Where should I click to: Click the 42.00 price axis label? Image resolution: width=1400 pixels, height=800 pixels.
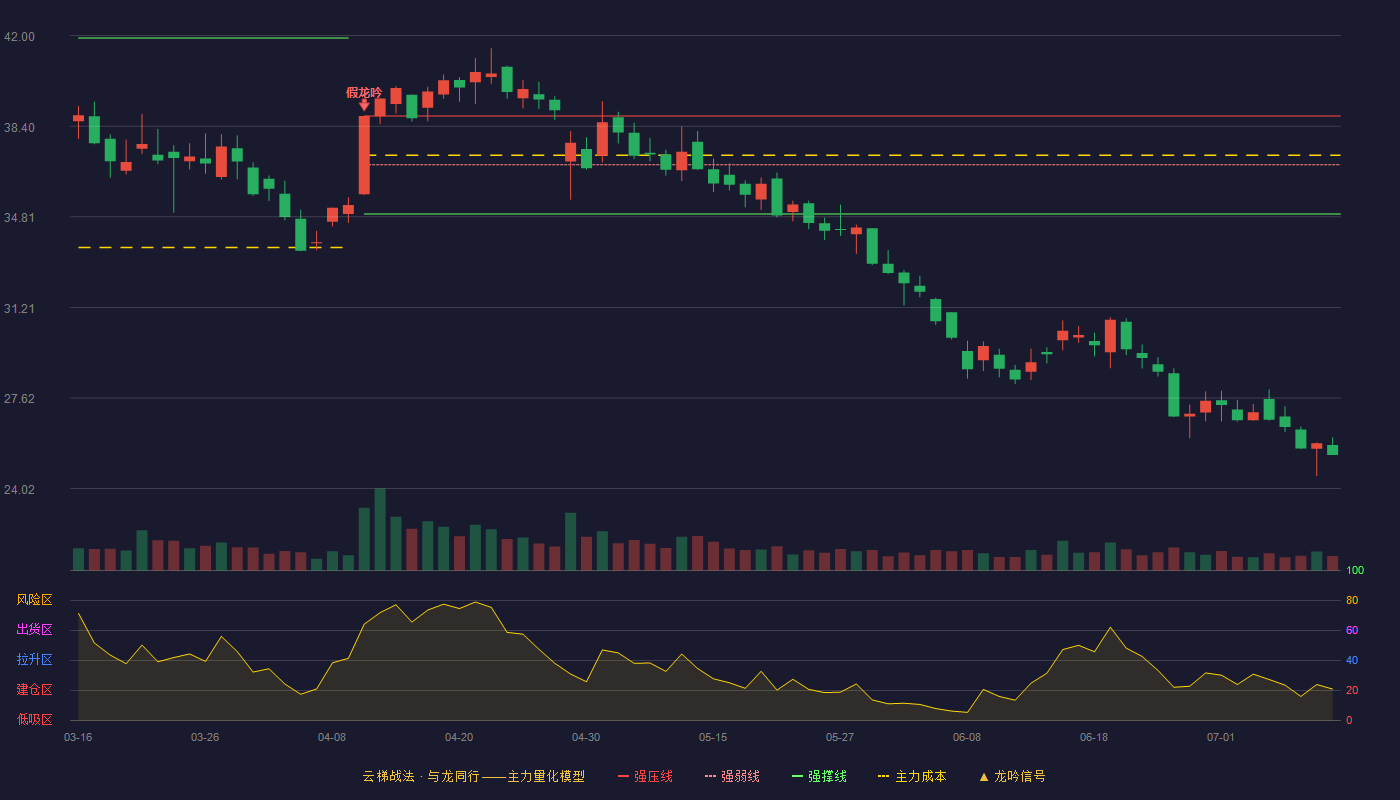pos(19,37)
